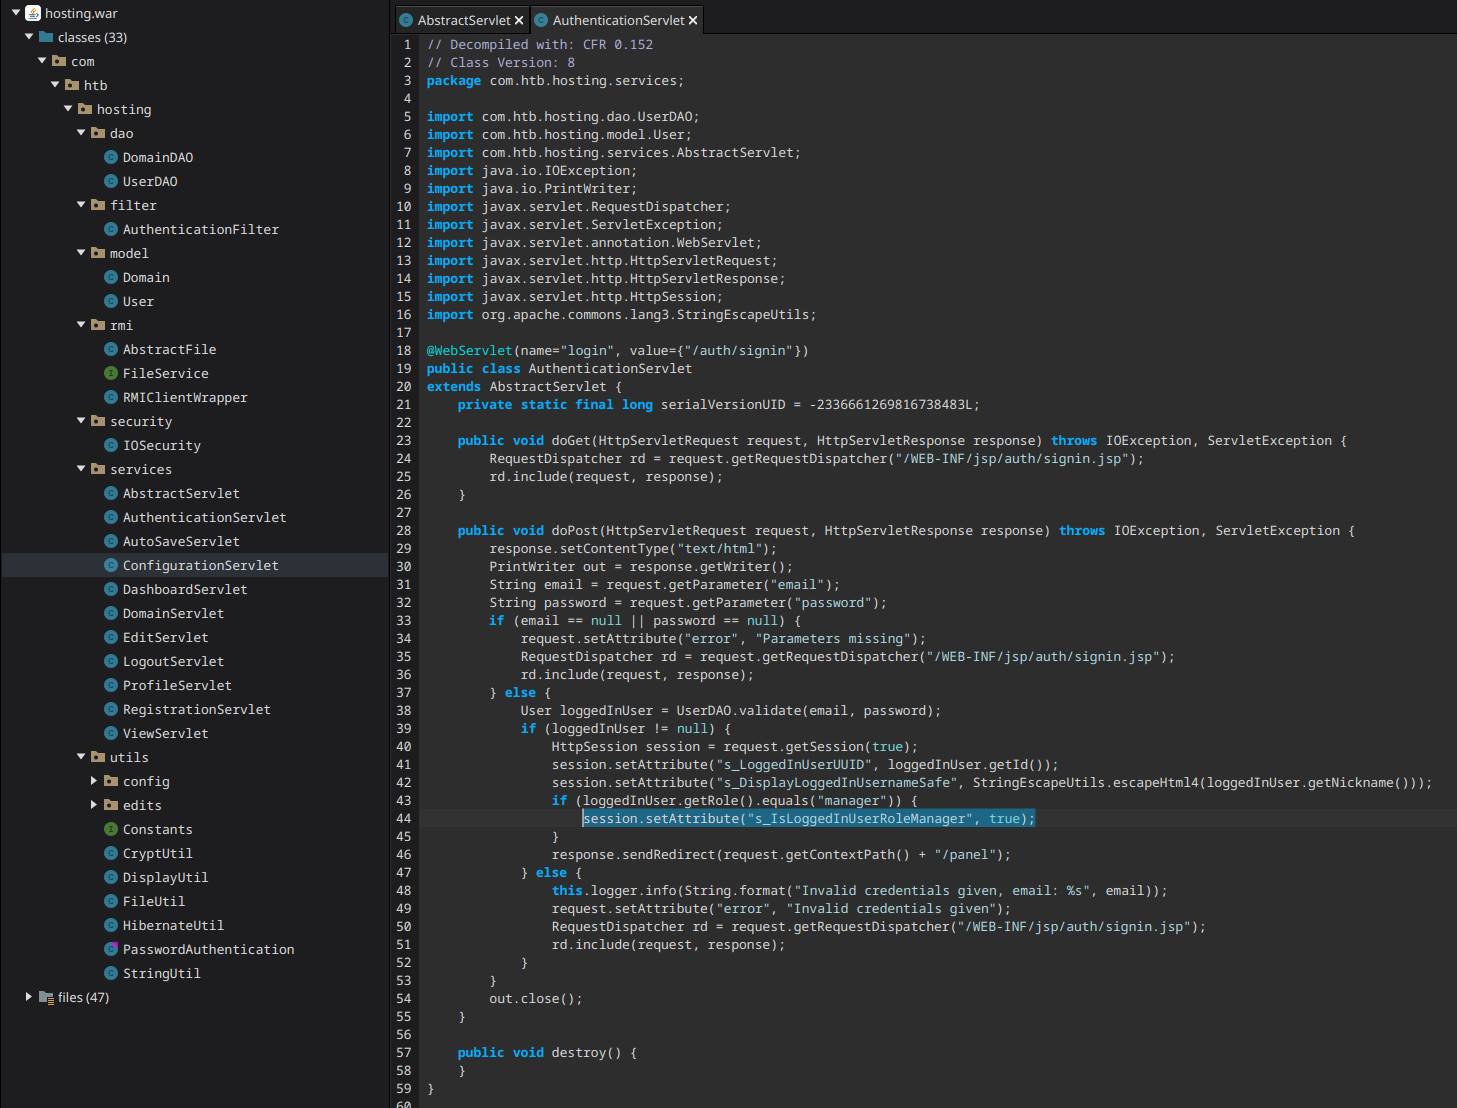The image size is (1457, 1108).
Task: Switch to the AuthenticationServlet tab
Action: point(618,20)
